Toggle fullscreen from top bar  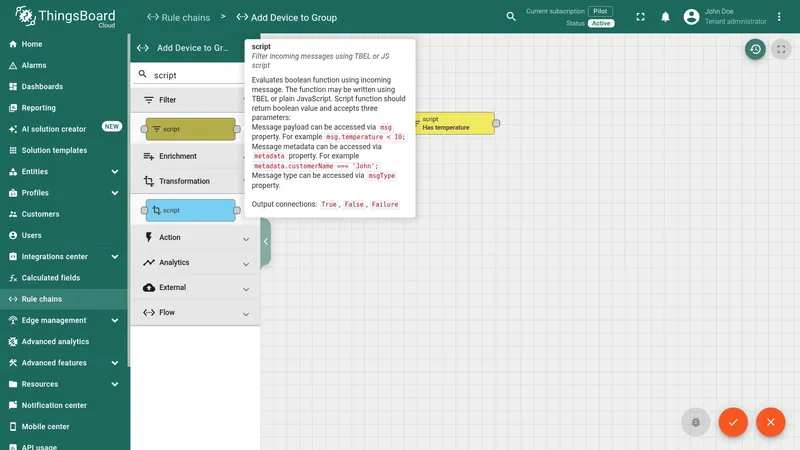click(640, 17)
